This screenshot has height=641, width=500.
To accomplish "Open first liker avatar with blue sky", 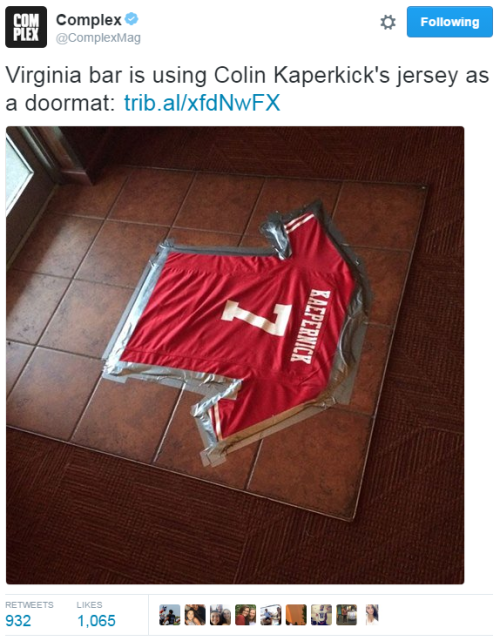I will (170, 615).
